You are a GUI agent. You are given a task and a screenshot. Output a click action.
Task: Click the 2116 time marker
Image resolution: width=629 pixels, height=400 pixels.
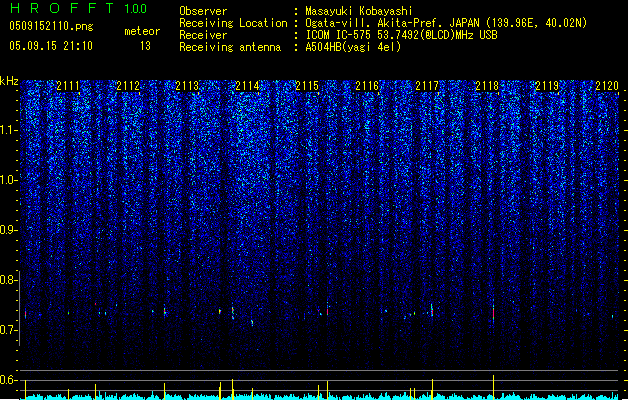click(367, 86)
